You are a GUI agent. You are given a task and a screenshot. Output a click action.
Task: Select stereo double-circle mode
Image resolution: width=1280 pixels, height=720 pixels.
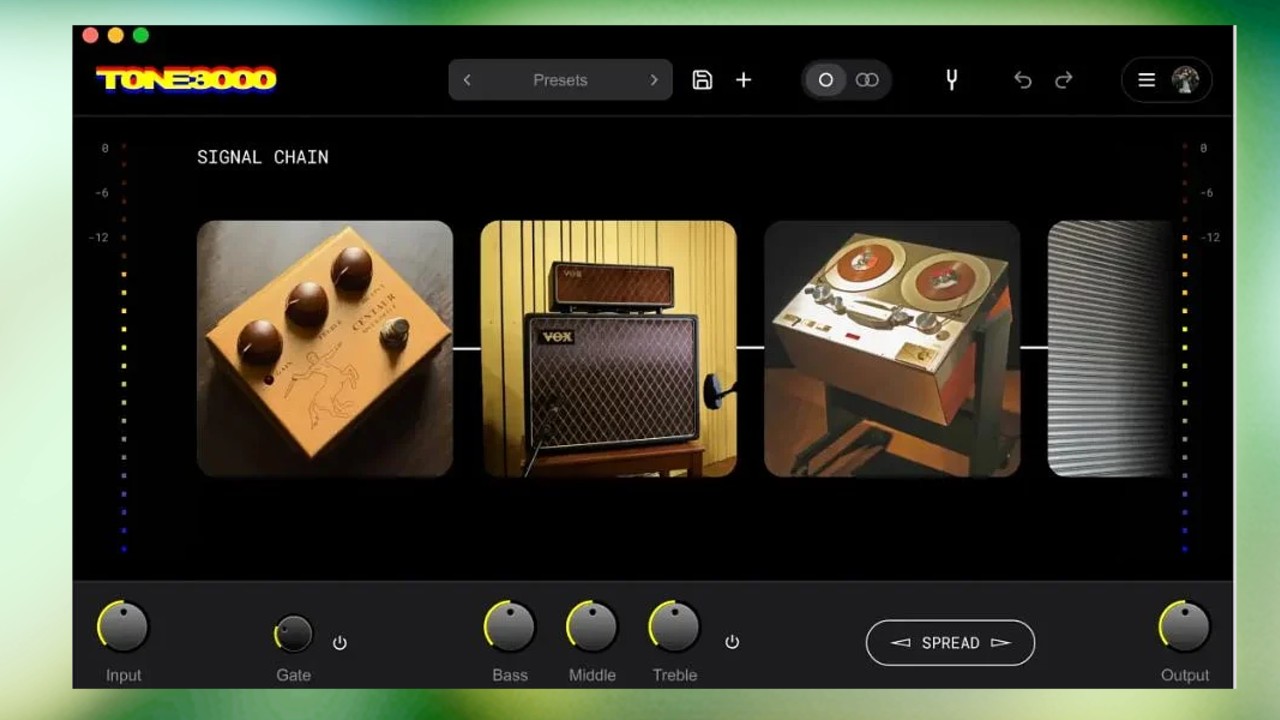point(867,80)
